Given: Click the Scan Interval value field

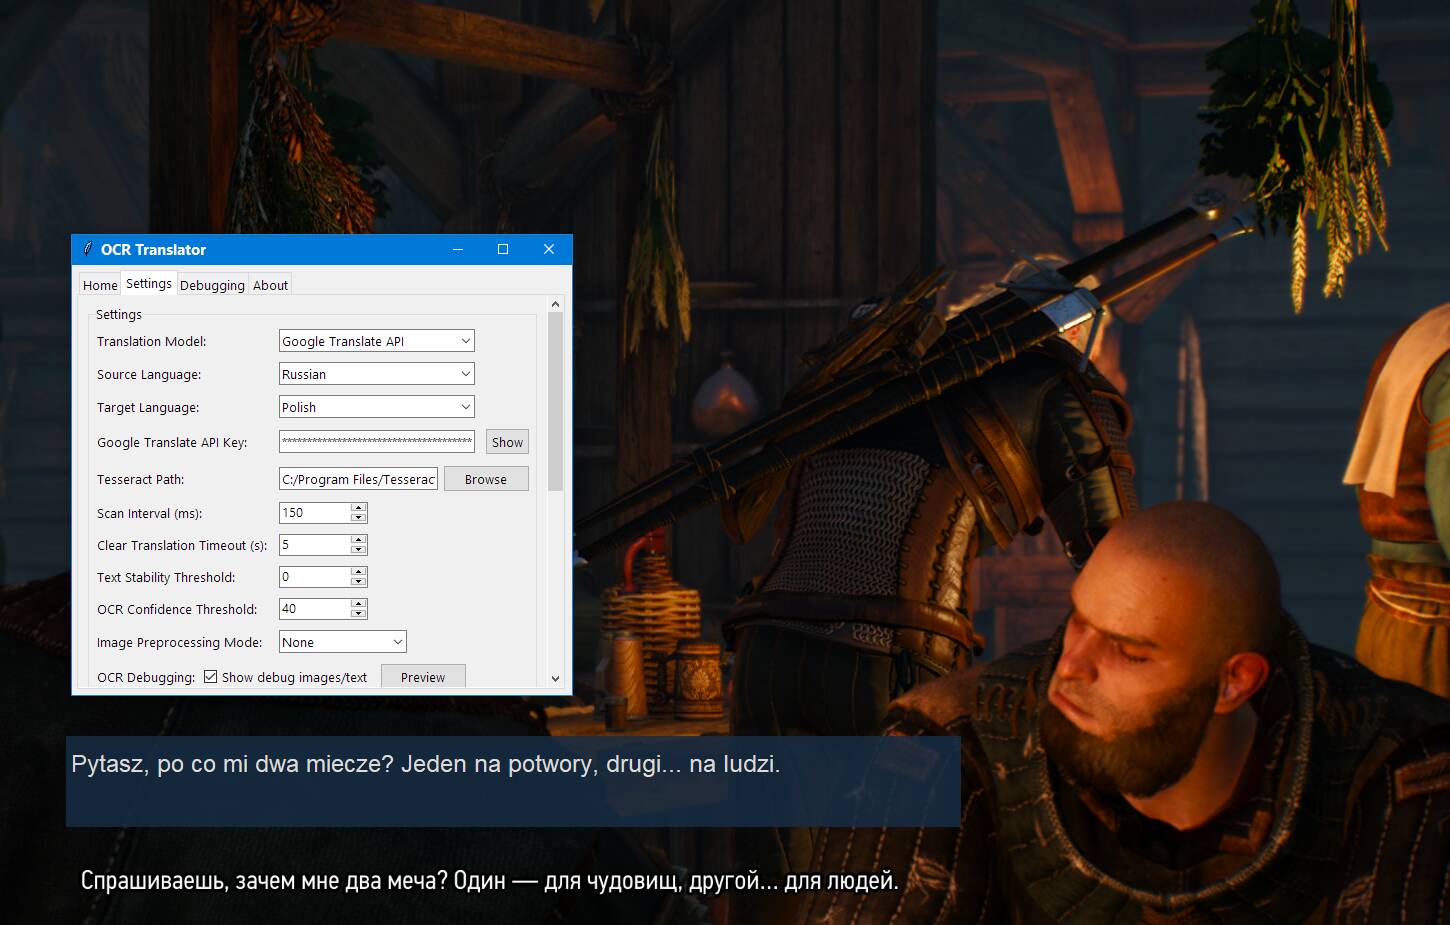Looking at the screenshot, I should click(x=315, y=512).
